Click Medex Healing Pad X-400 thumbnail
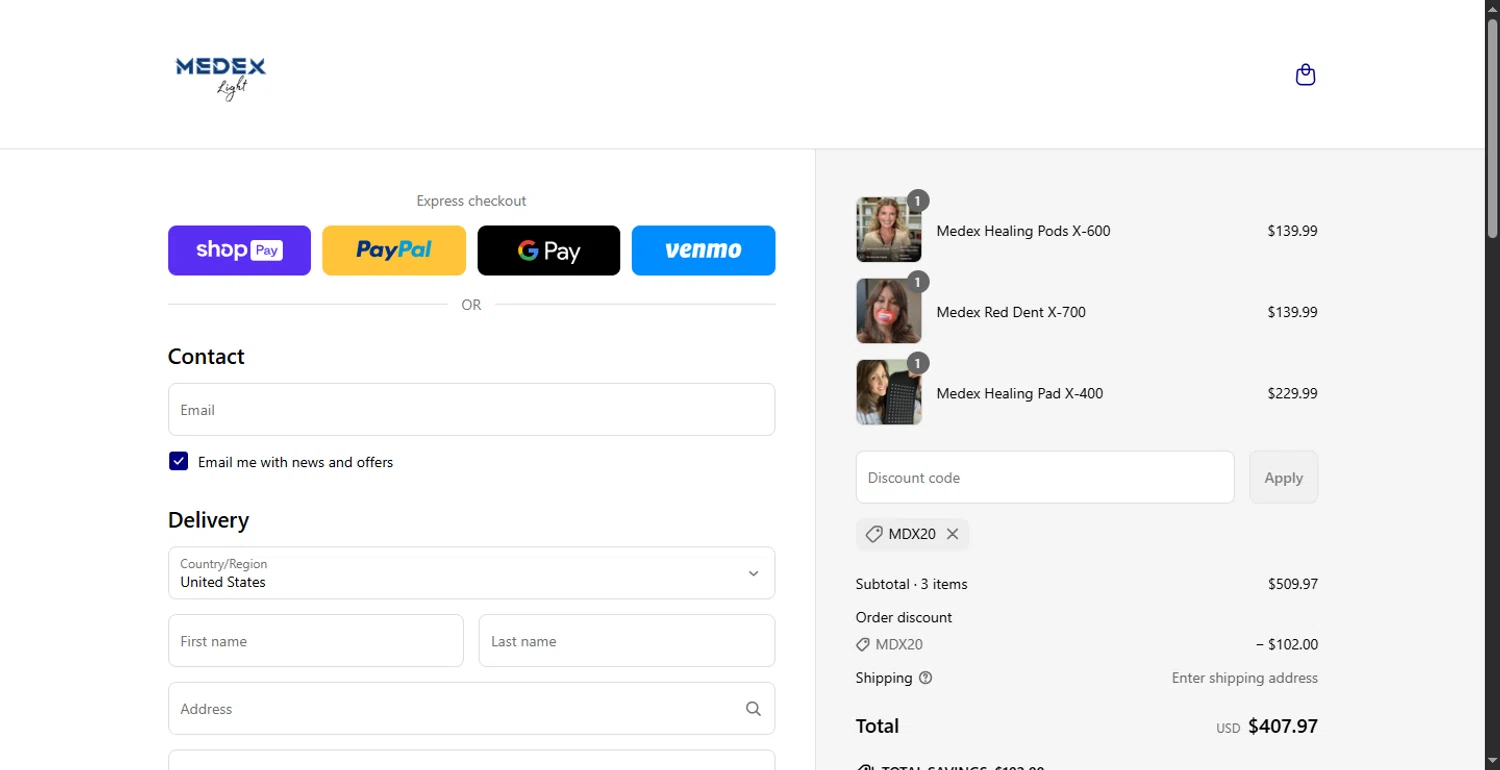 [x=889, y=392]
